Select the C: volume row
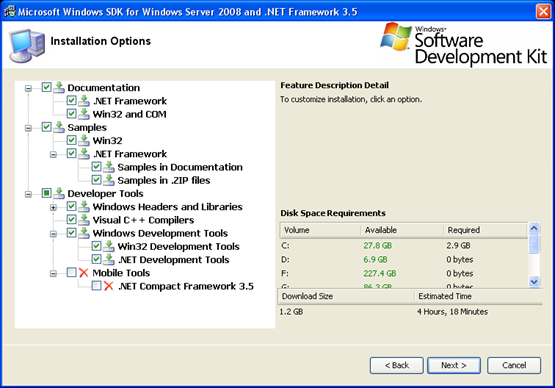The image size is (555, 388). pyautogui.click(x=404, y=245)
